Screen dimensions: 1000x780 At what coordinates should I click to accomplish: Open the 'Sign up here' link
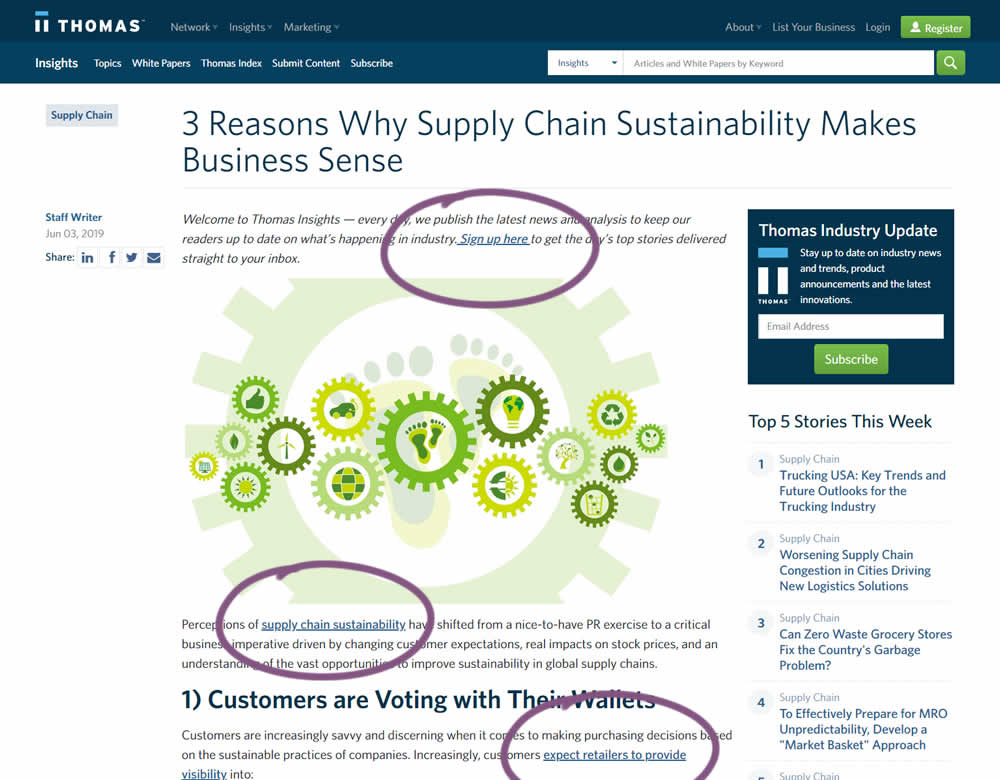[x=494, y=239]
